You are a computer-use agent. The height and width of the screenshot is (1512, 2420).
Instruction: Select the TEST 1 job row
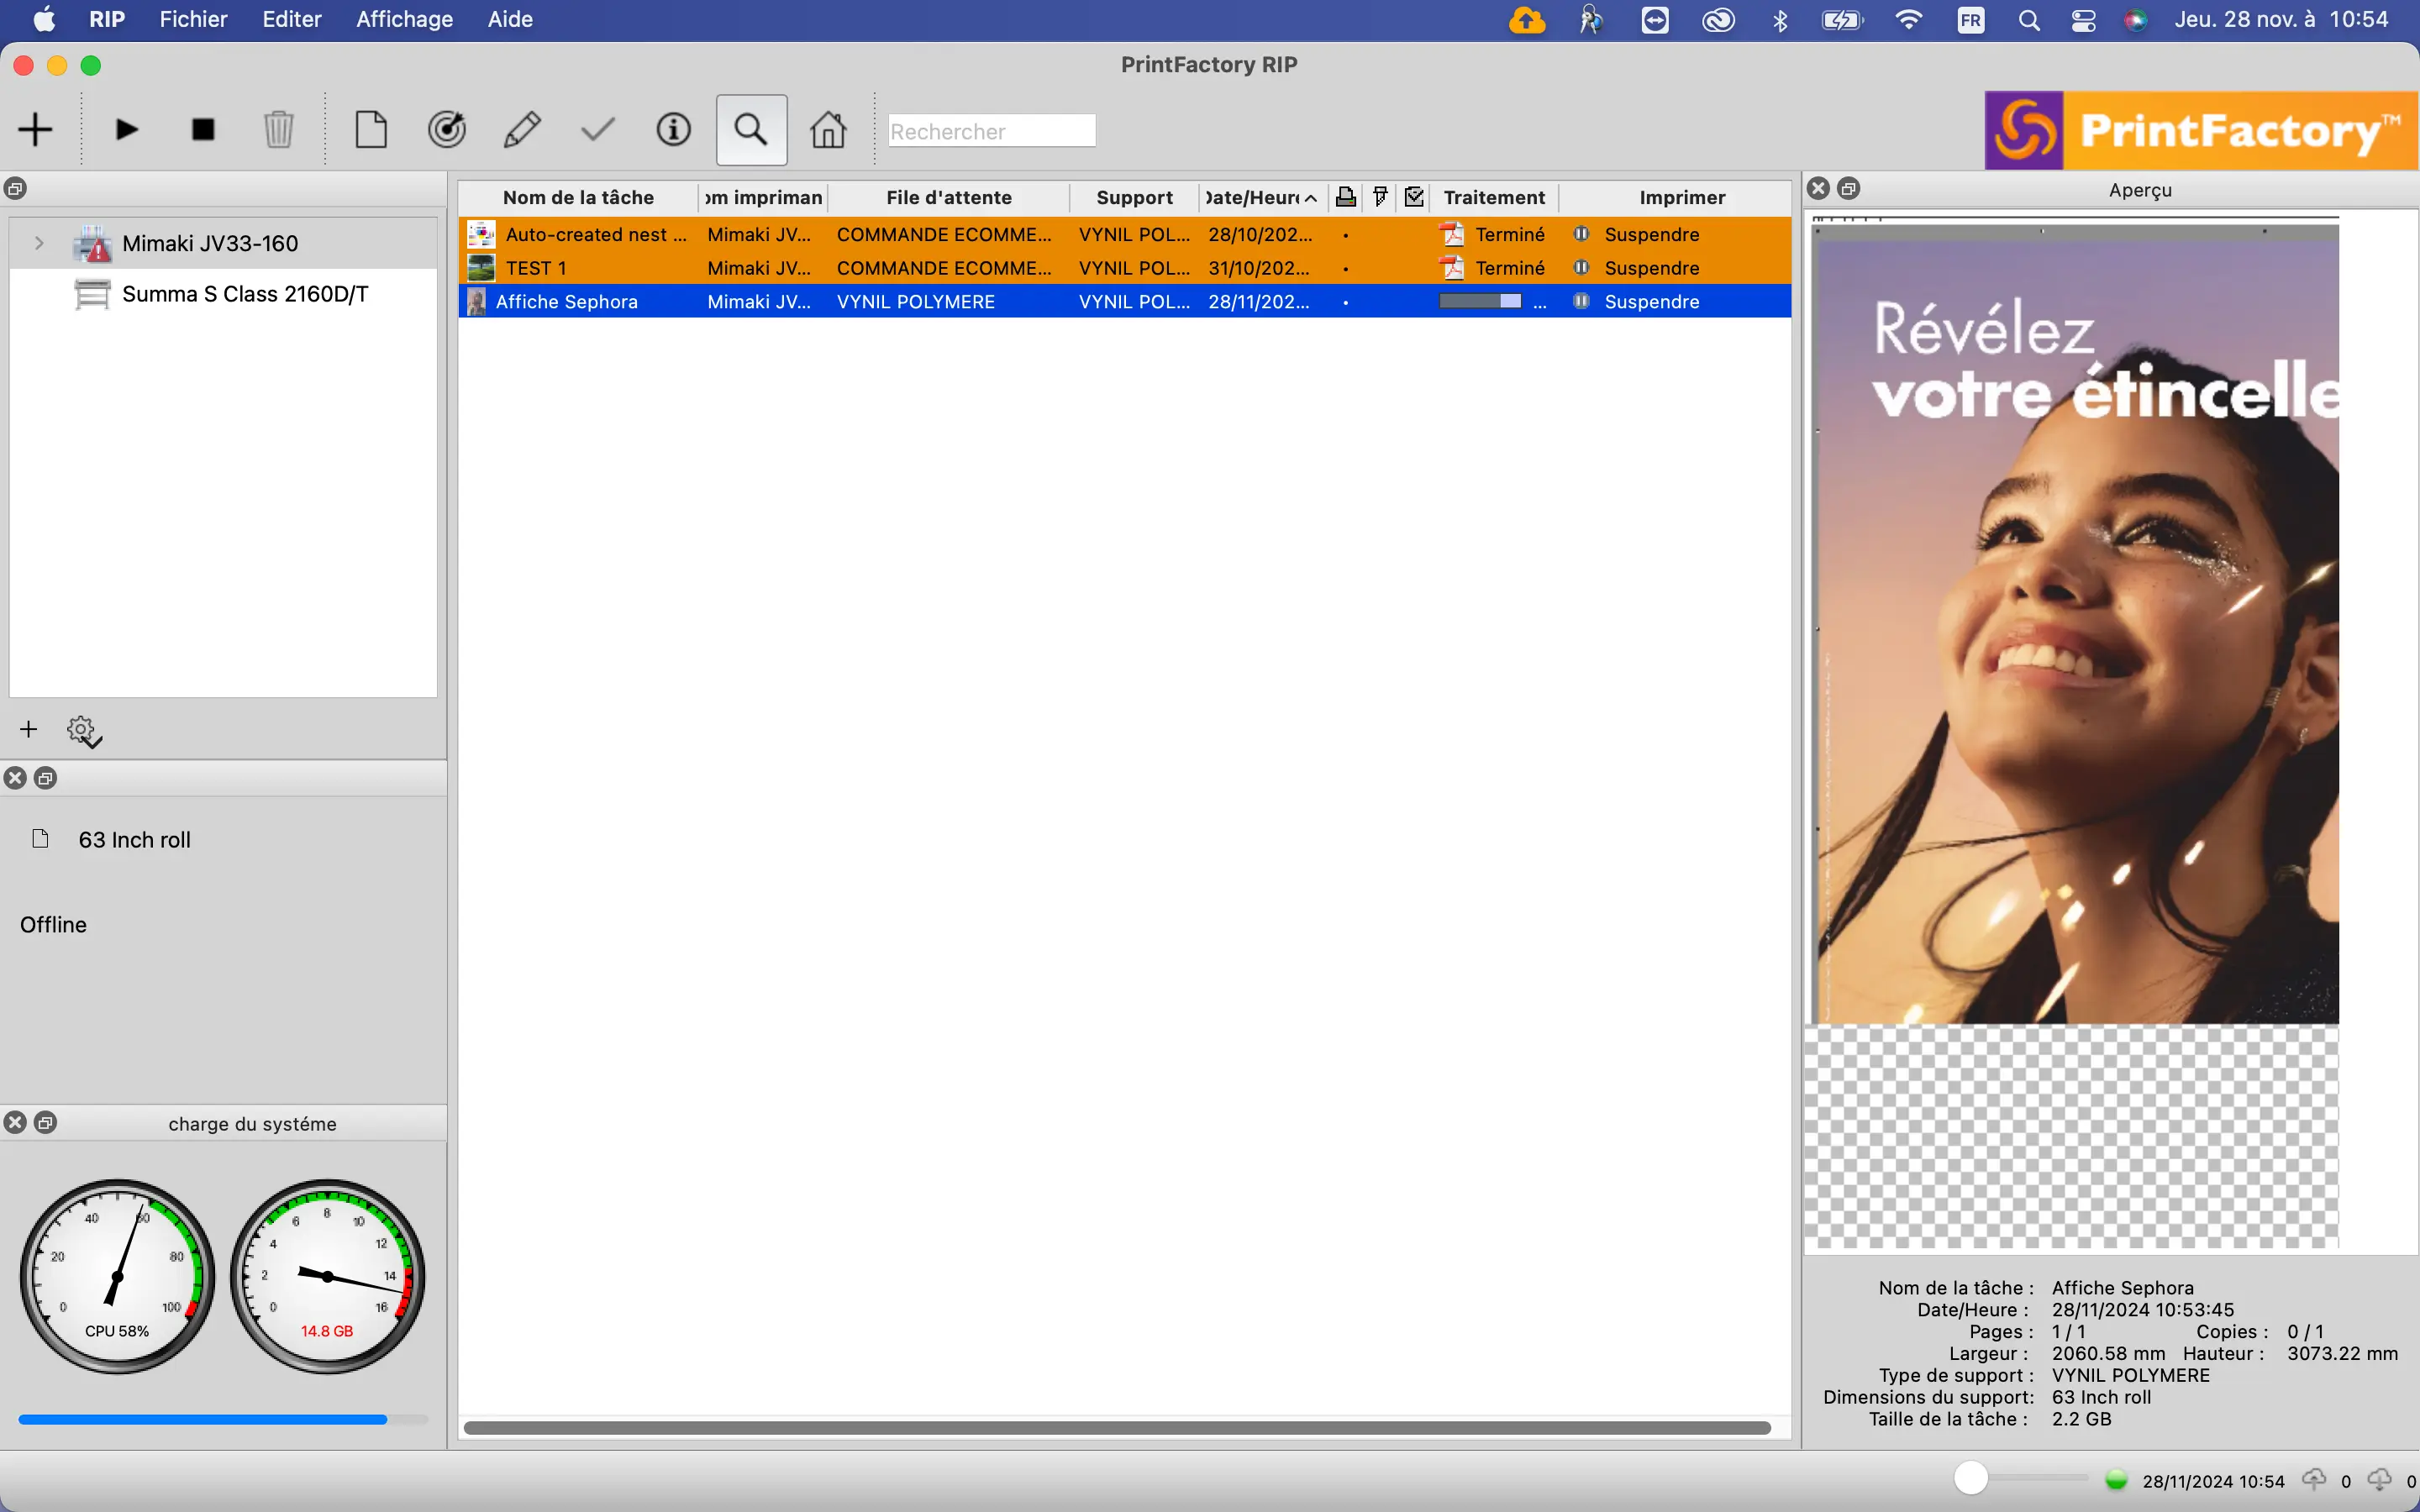click(x=1124, y=268)
